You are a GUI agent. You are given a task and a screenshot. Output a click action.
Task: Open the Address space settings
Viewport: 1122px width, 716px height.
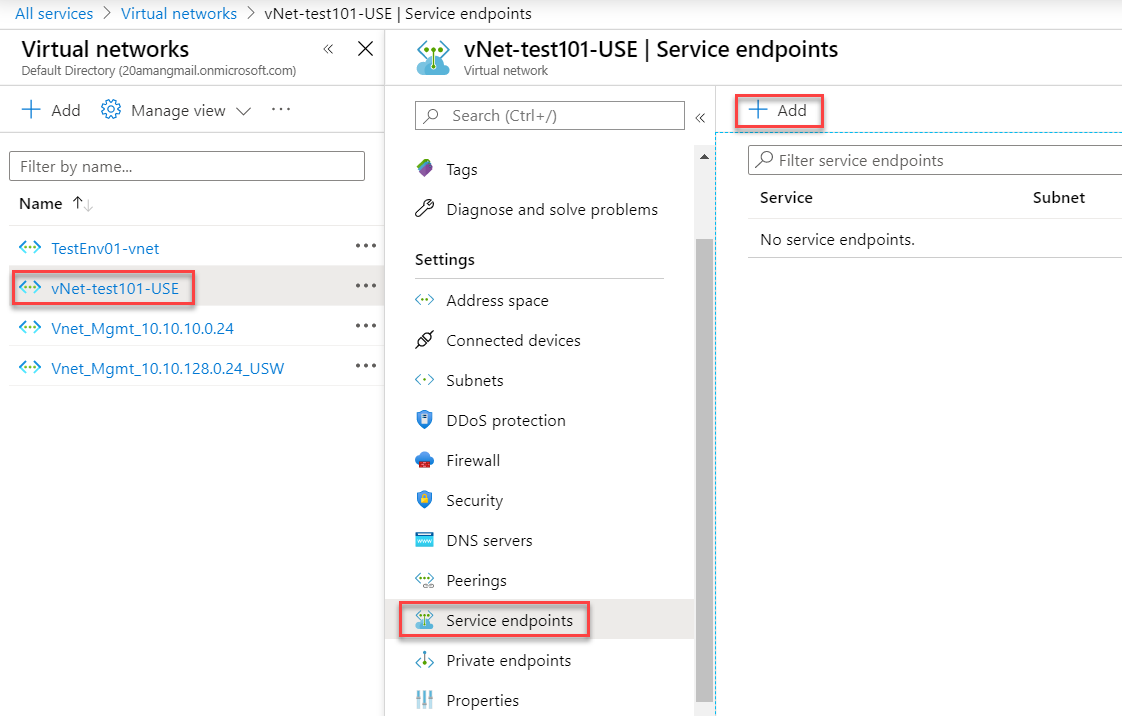(497, 300)
